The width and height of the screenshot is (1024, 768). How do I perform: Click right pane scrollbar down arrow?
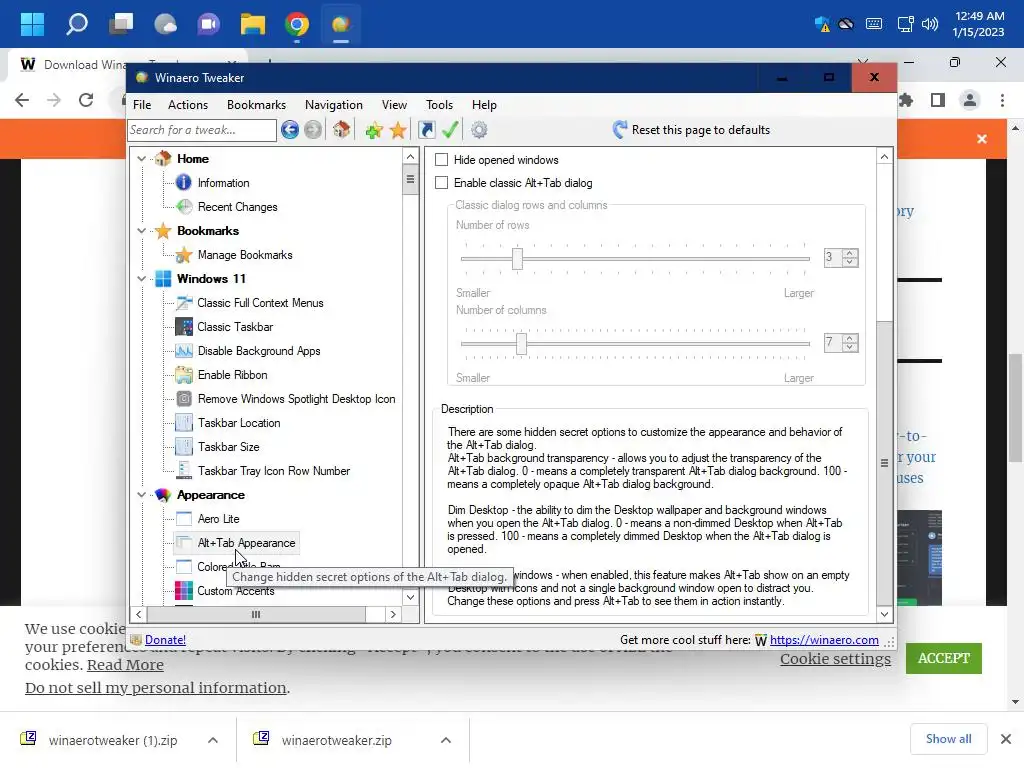pos(884,614)
